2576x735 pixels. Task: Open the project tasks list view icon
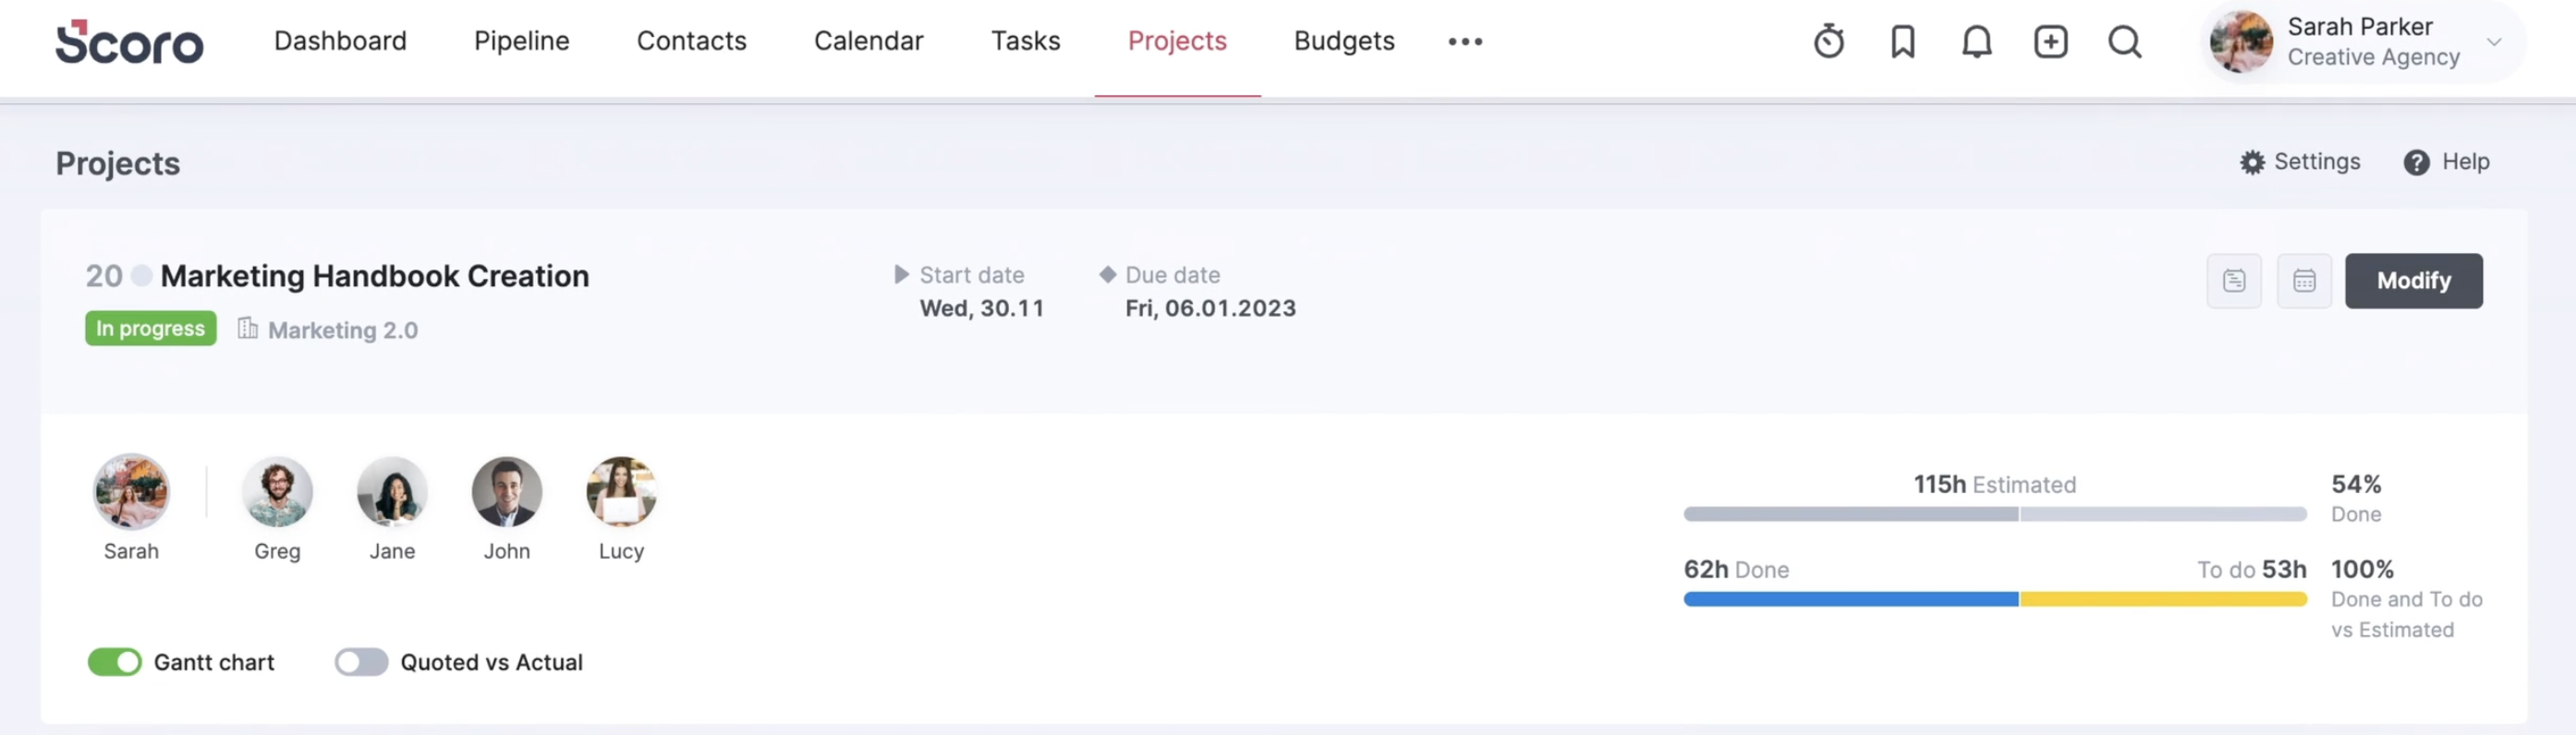click(x=2234, y=281)
